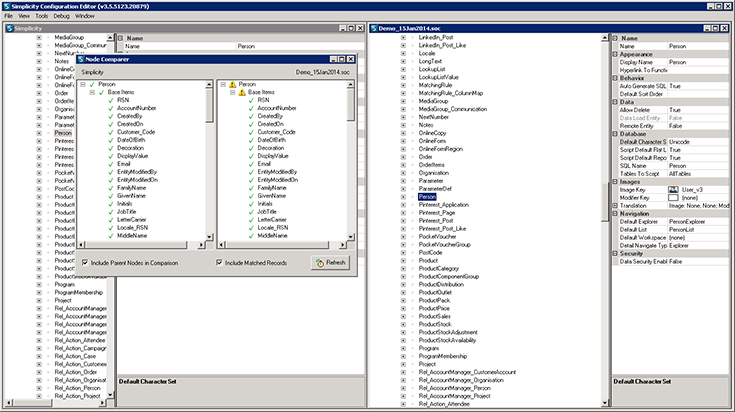Click green check next to Locale_RSN in right pane
735x412 pixels.
(251, 228)
